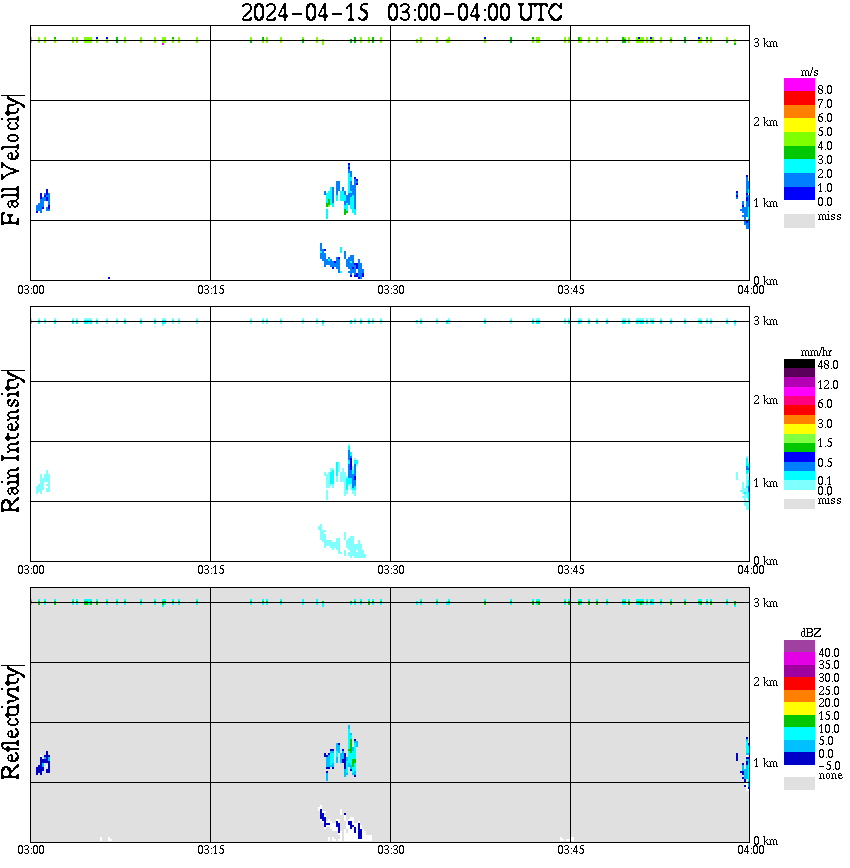Pick the dark blue -5.0 reflectivity swatch

799,759
